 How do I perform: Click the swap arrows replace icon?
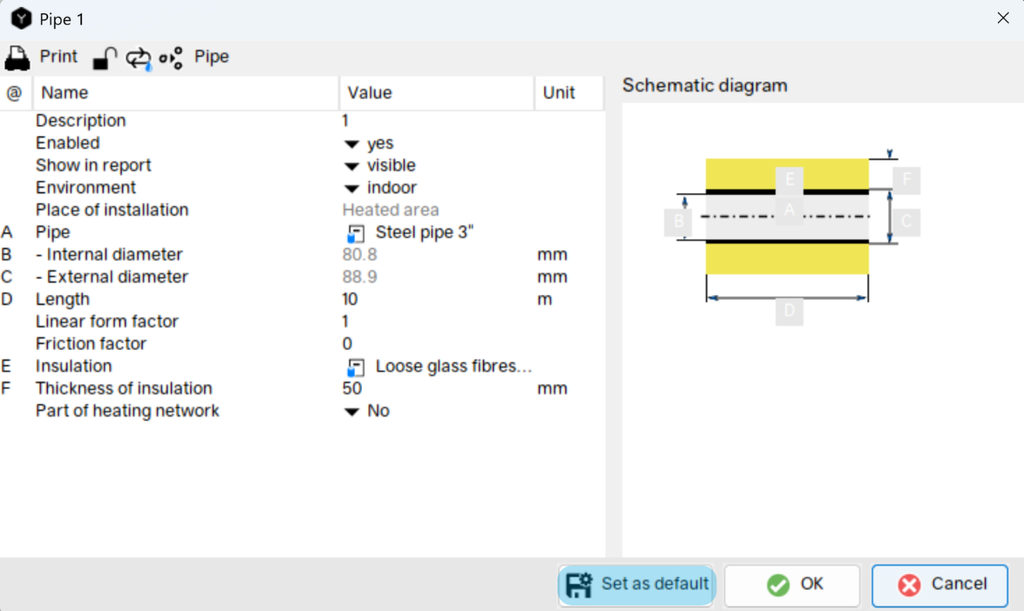click(138, 59)
